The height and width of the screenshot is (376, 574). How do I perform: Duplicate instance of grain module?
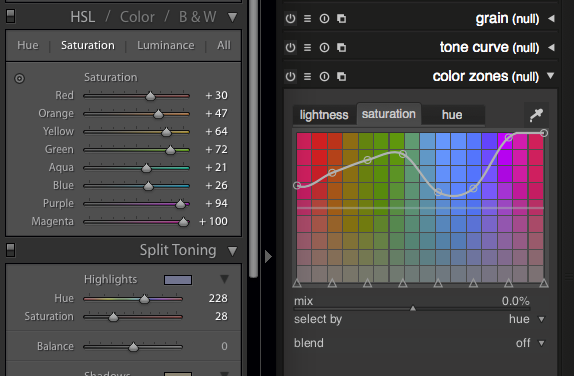coord(342,18)
